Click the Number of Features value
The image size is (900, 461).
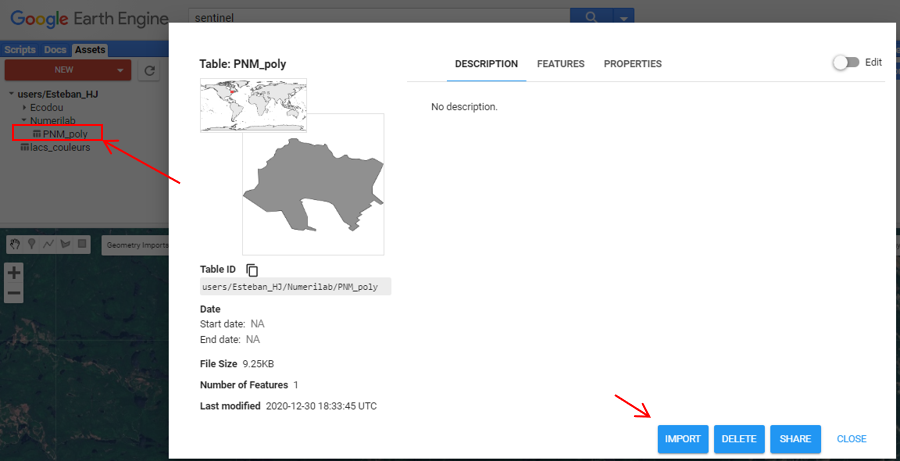296,385
